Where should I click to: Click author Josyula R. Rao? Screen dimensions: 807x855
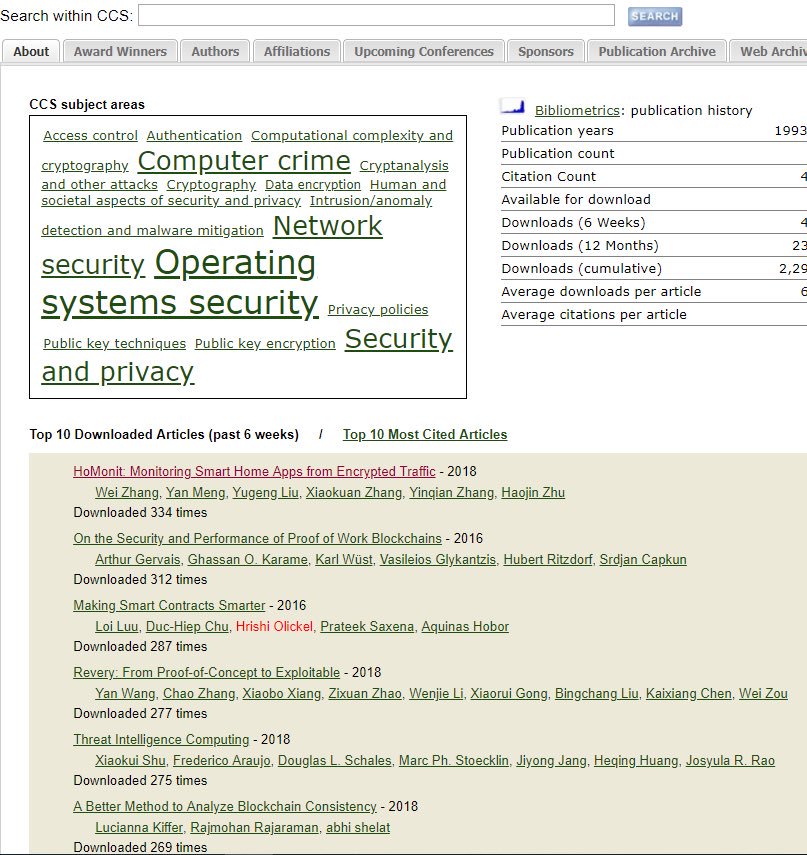pyautogui.click(x=730, y=761)
